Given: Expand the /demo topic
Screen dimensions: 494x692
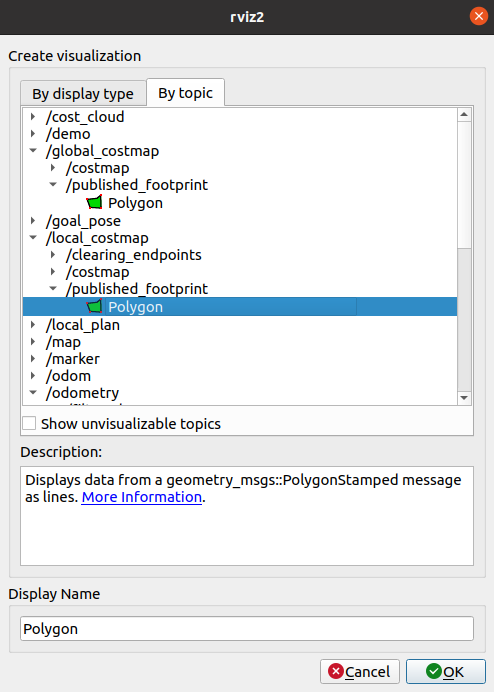Looking at the screenshot, I should [x=33, y=134].
